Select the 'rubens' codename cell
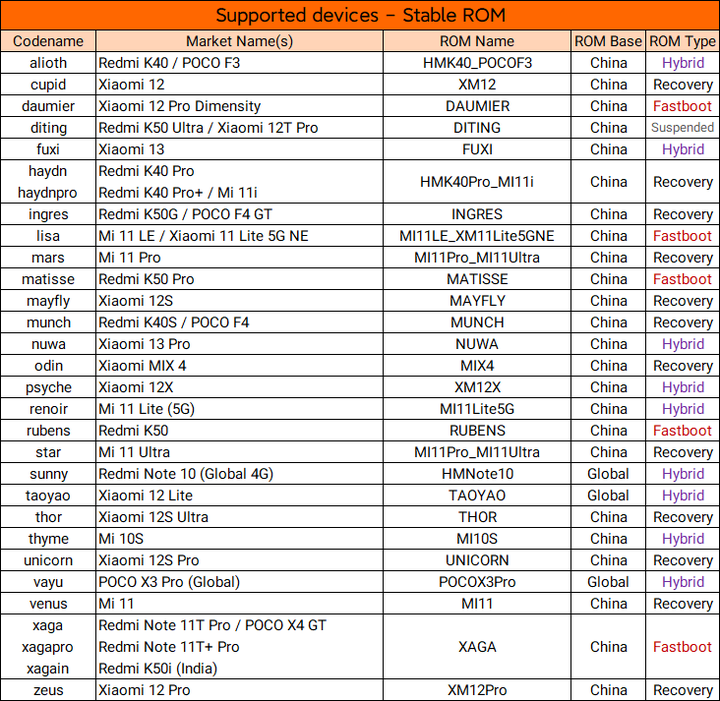720x701 pixels. [x=48, y=431]
